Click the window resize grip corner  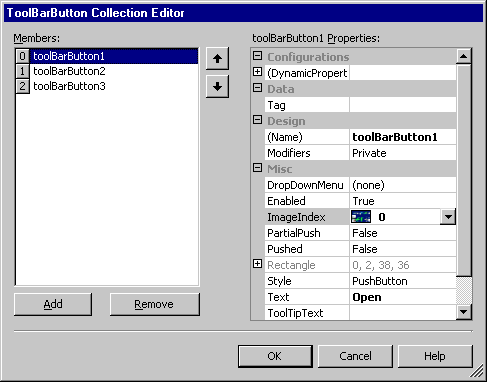click(x=478, y=372)
